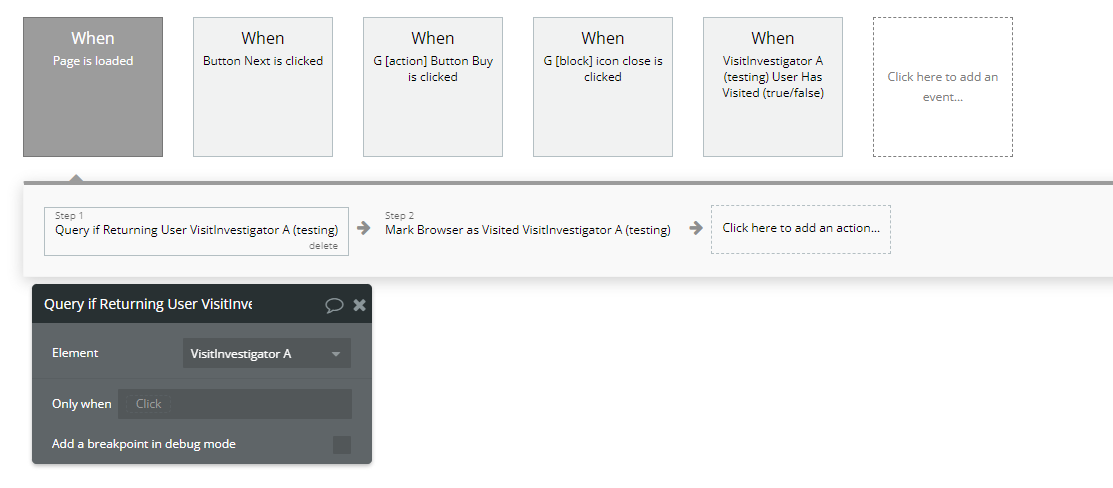Click here to add an action
This screenshot has width=1113, height=488.
[x=801, y=228]
